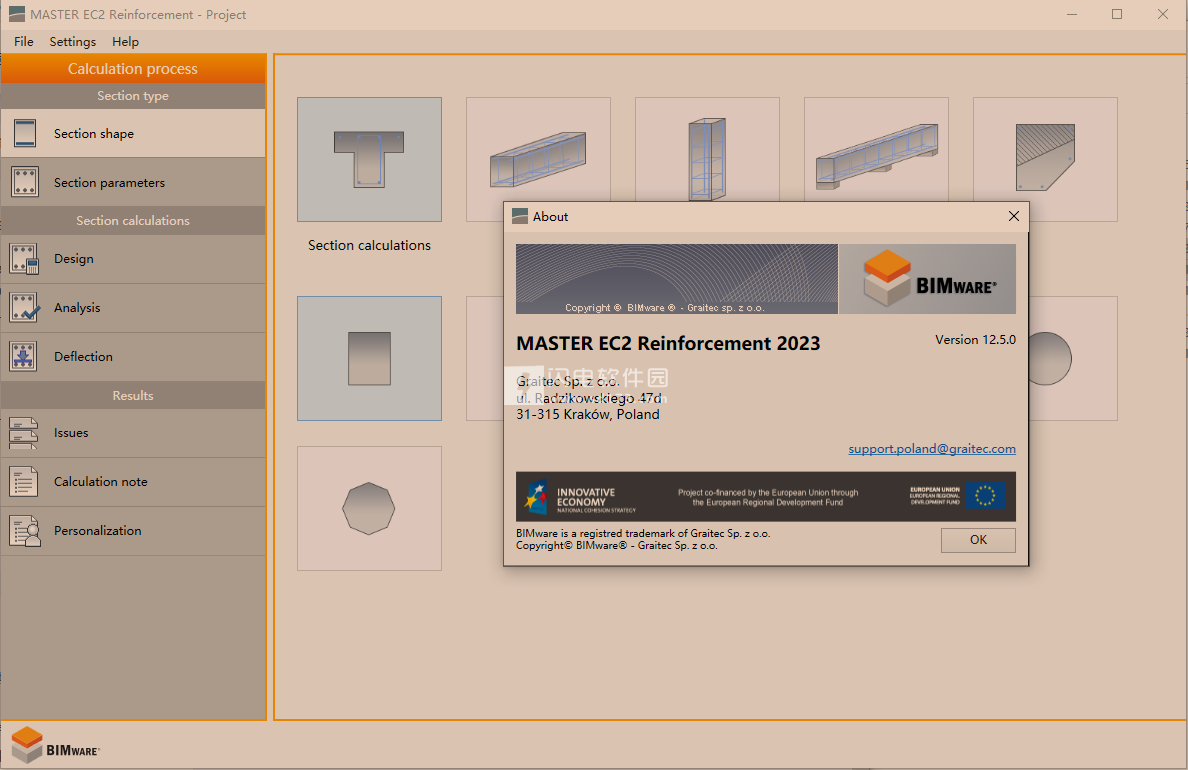Open the Personalization icon
This screenshot has height=770, width=1188.
click(x=24, y=531)
